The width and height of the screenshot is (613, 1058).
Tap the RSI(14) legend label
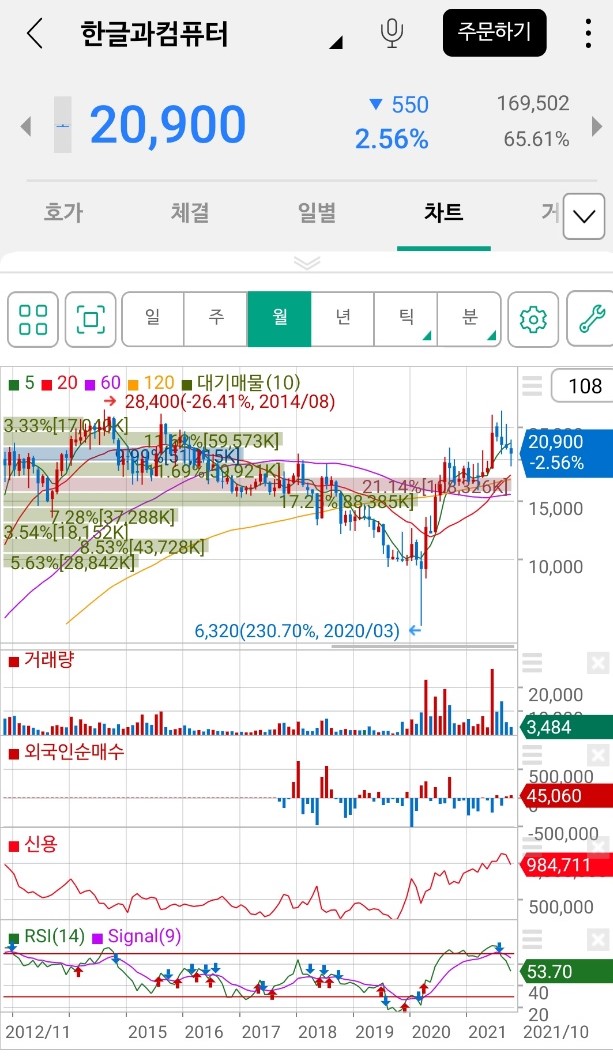pos(47,937)
